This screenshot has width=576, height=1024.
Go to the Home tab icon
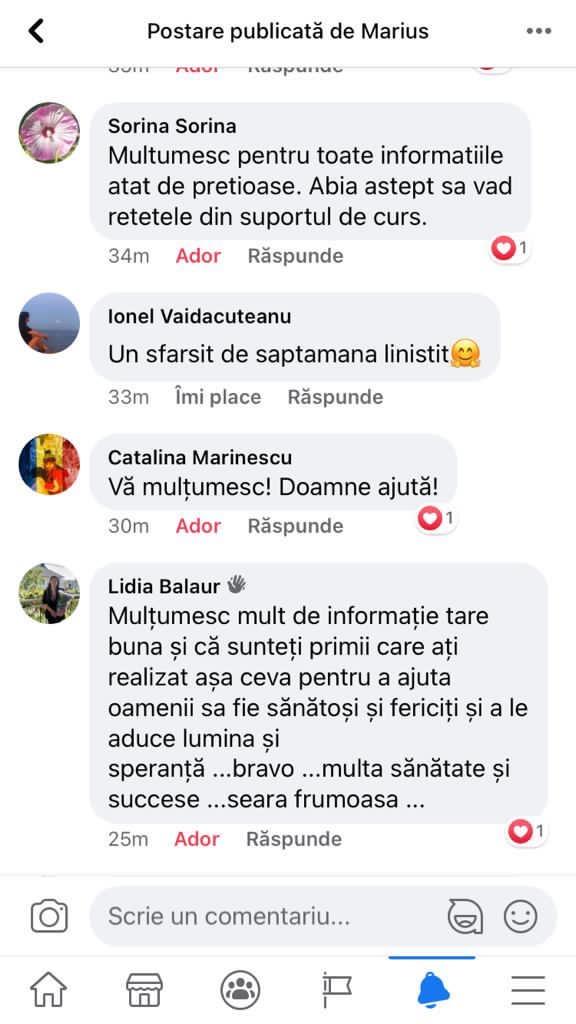click(48, 990)
